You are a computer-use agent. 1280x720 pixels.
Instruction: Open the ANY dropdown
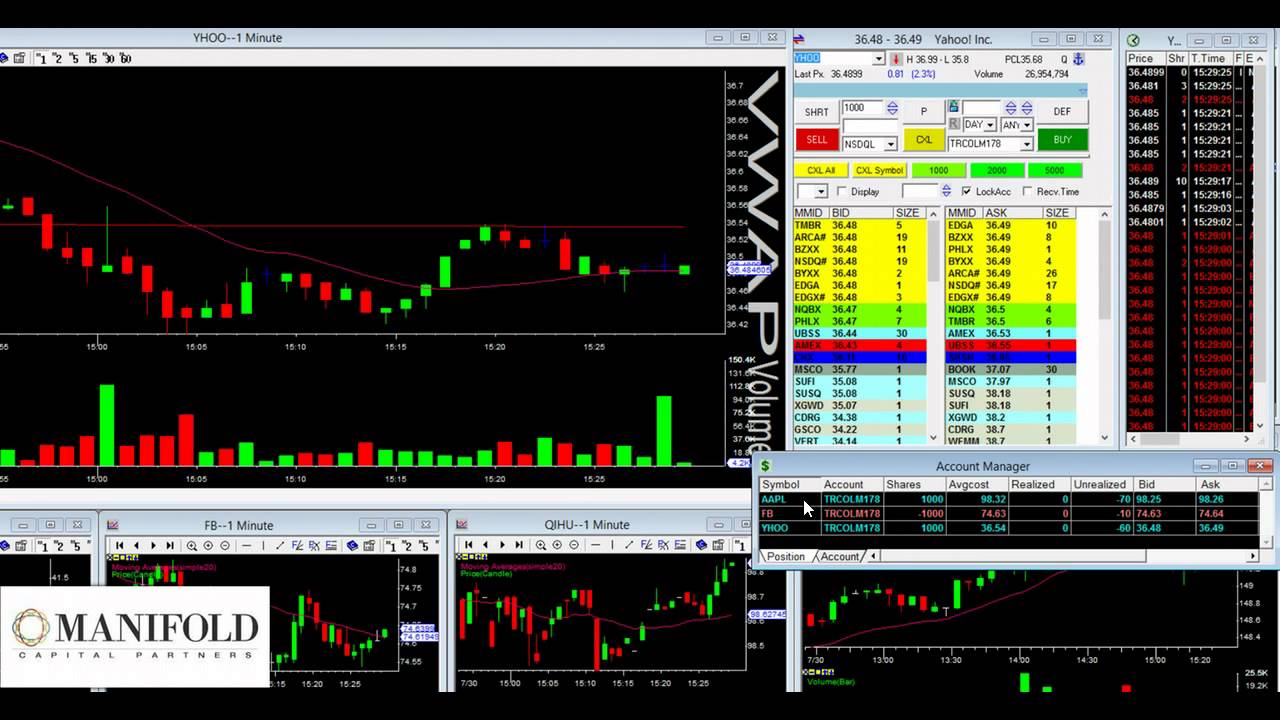click(x=1027, y=124)
